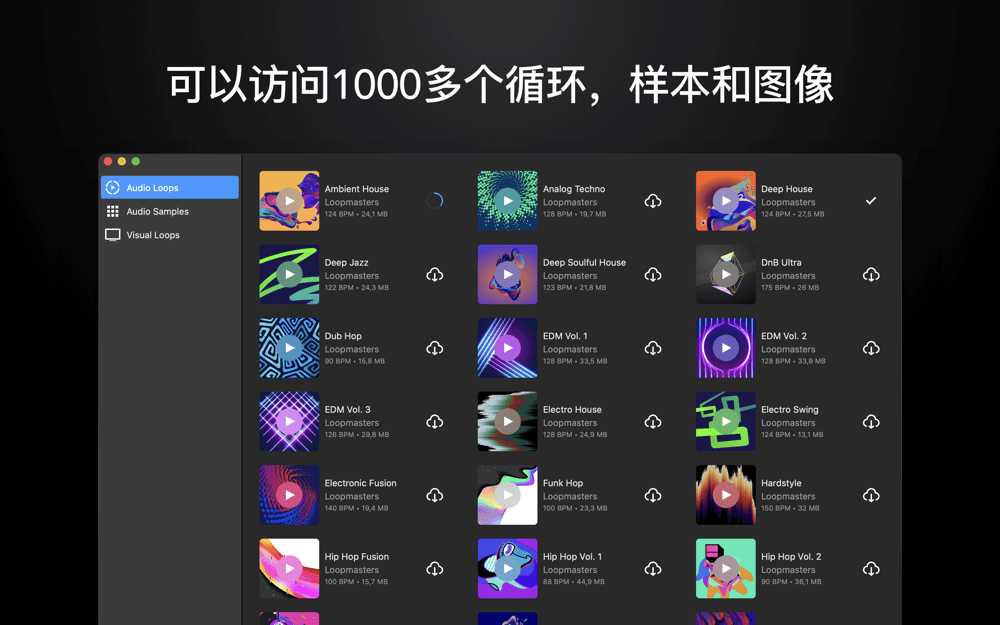Play the Ambient House preview
The width and height of the screenshot is (1000, 625).
click(290, 201)
